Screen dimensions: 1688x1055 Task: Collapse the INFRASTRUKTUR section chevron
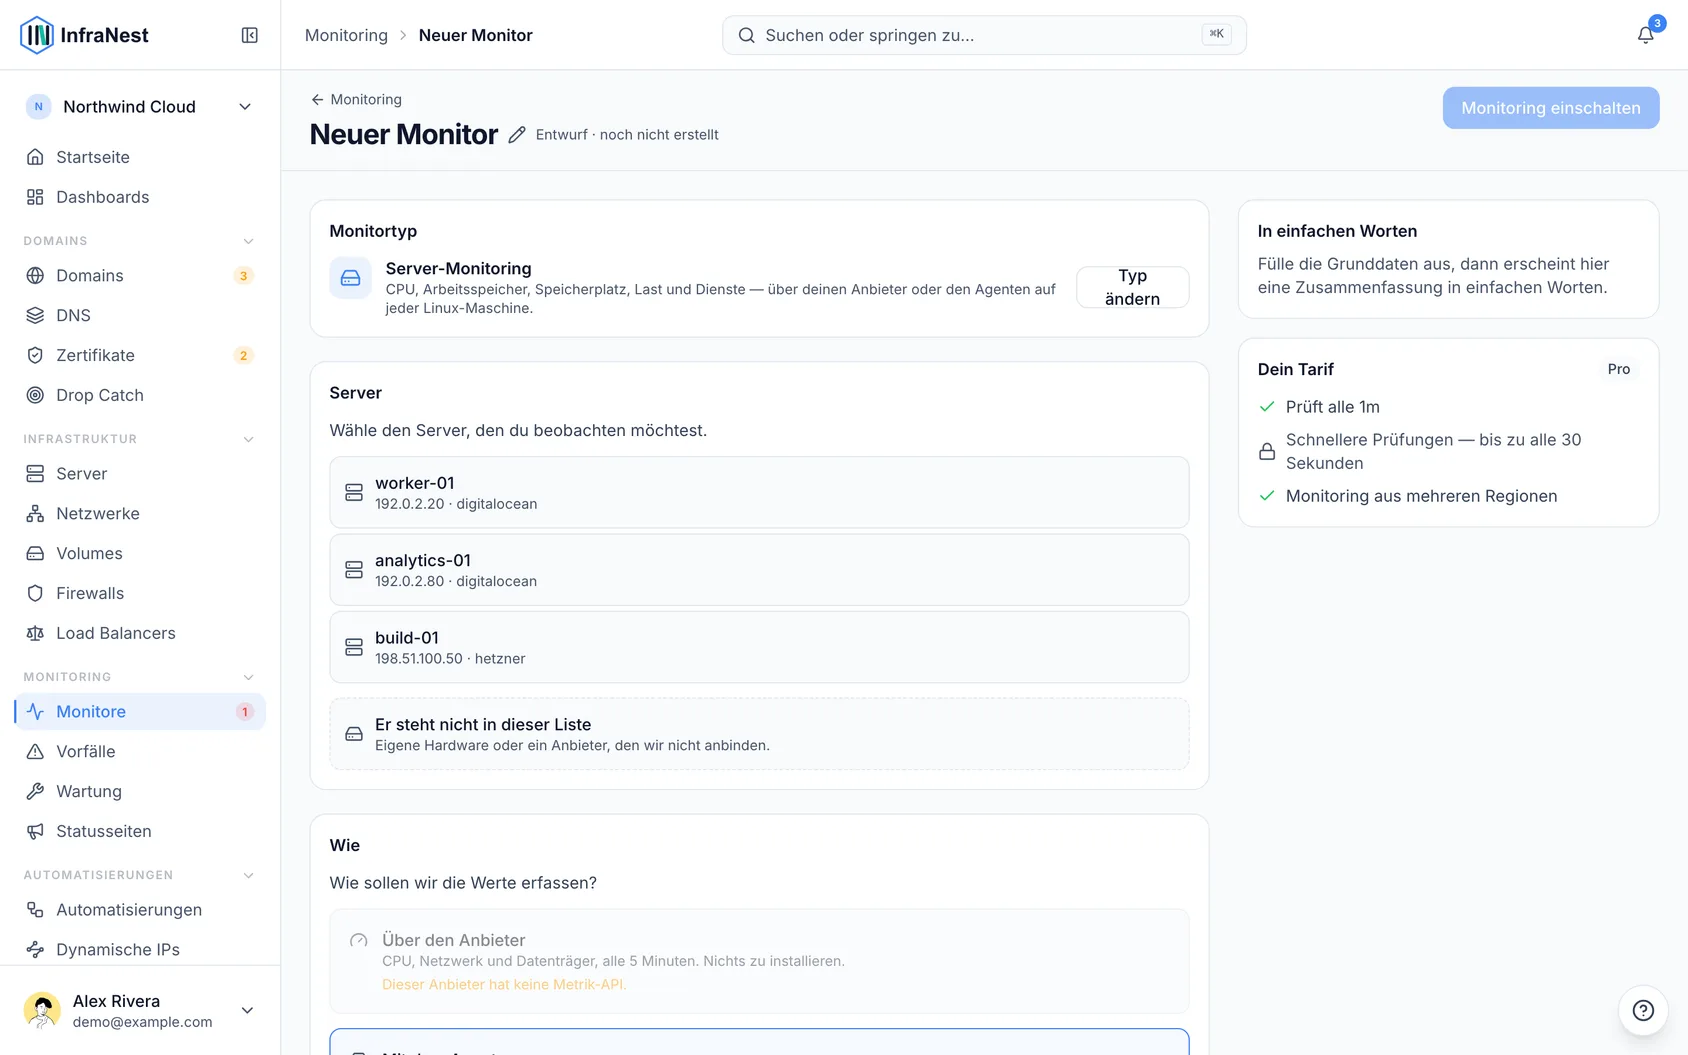pos(248,439)
